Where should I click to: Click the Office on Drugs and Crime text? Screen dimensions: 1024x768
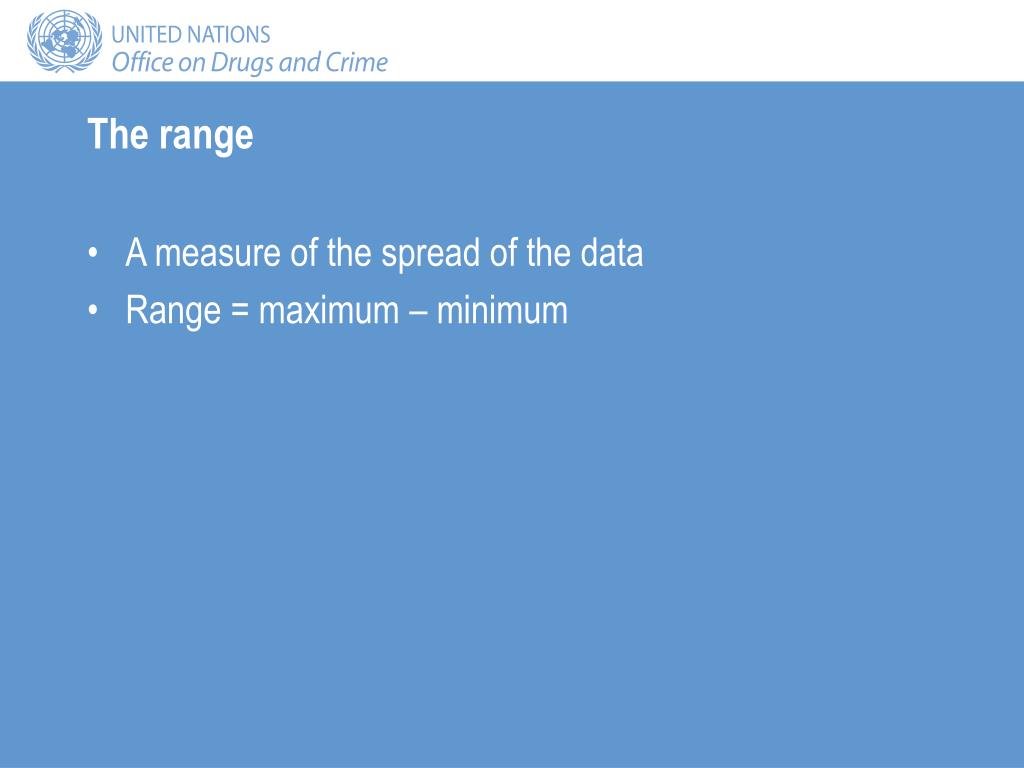(x=249, y=63)
